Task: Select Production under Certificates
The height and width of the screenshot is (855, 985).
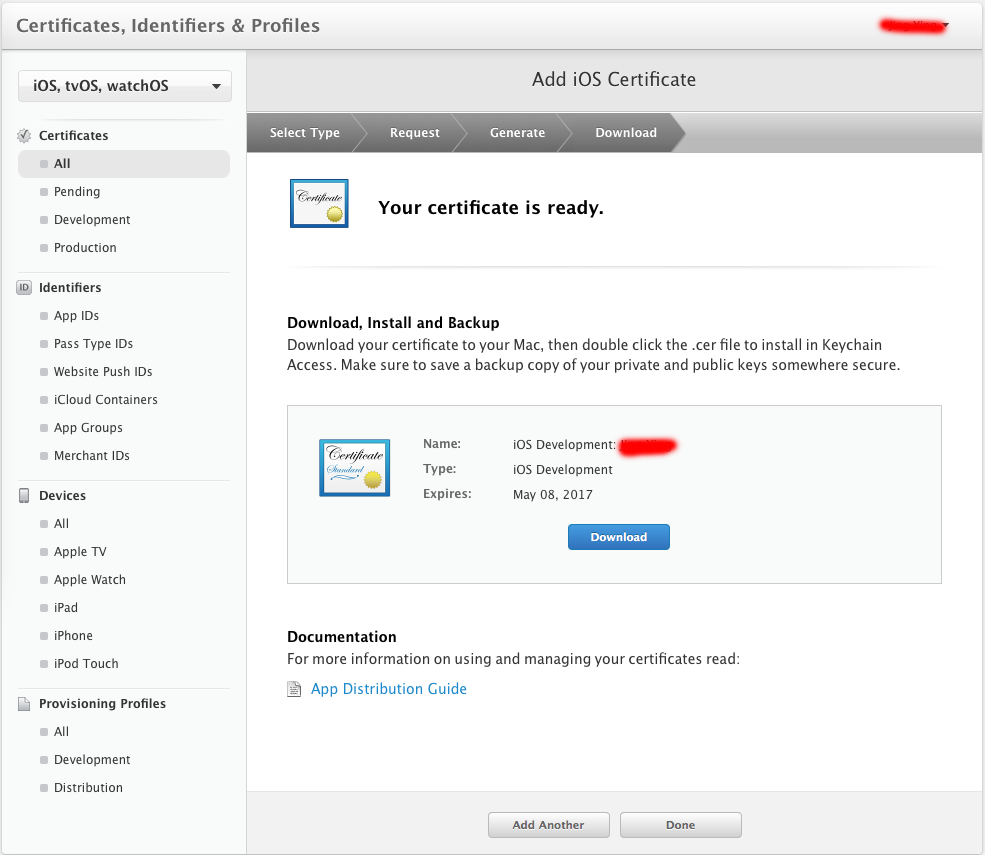Action: pos(85,248)
